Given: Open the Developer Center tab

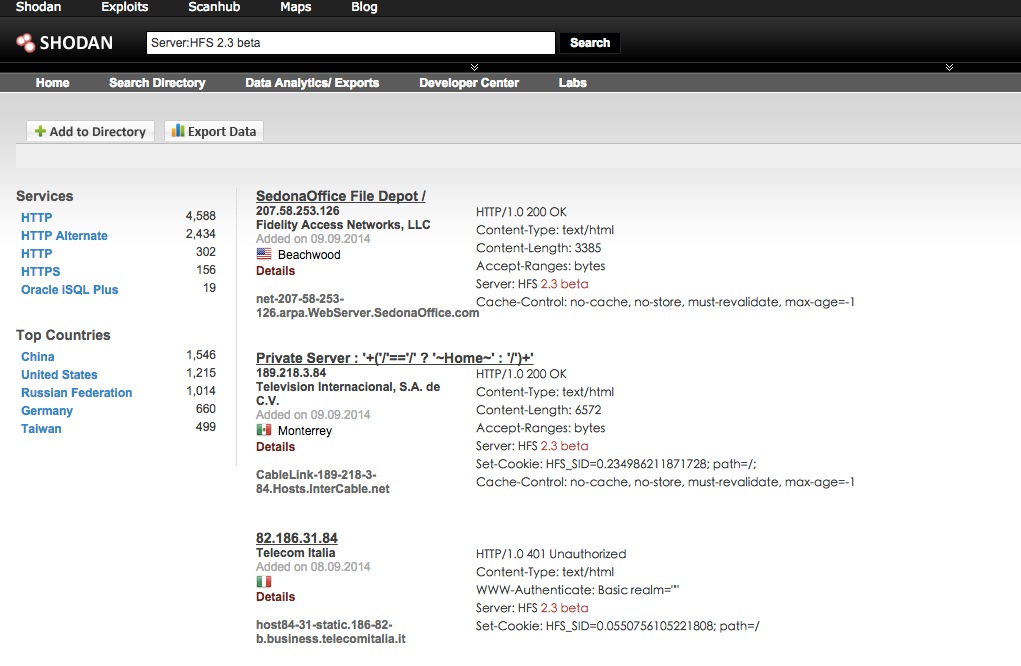Looking at the screenshot, I should pos(469,83).
